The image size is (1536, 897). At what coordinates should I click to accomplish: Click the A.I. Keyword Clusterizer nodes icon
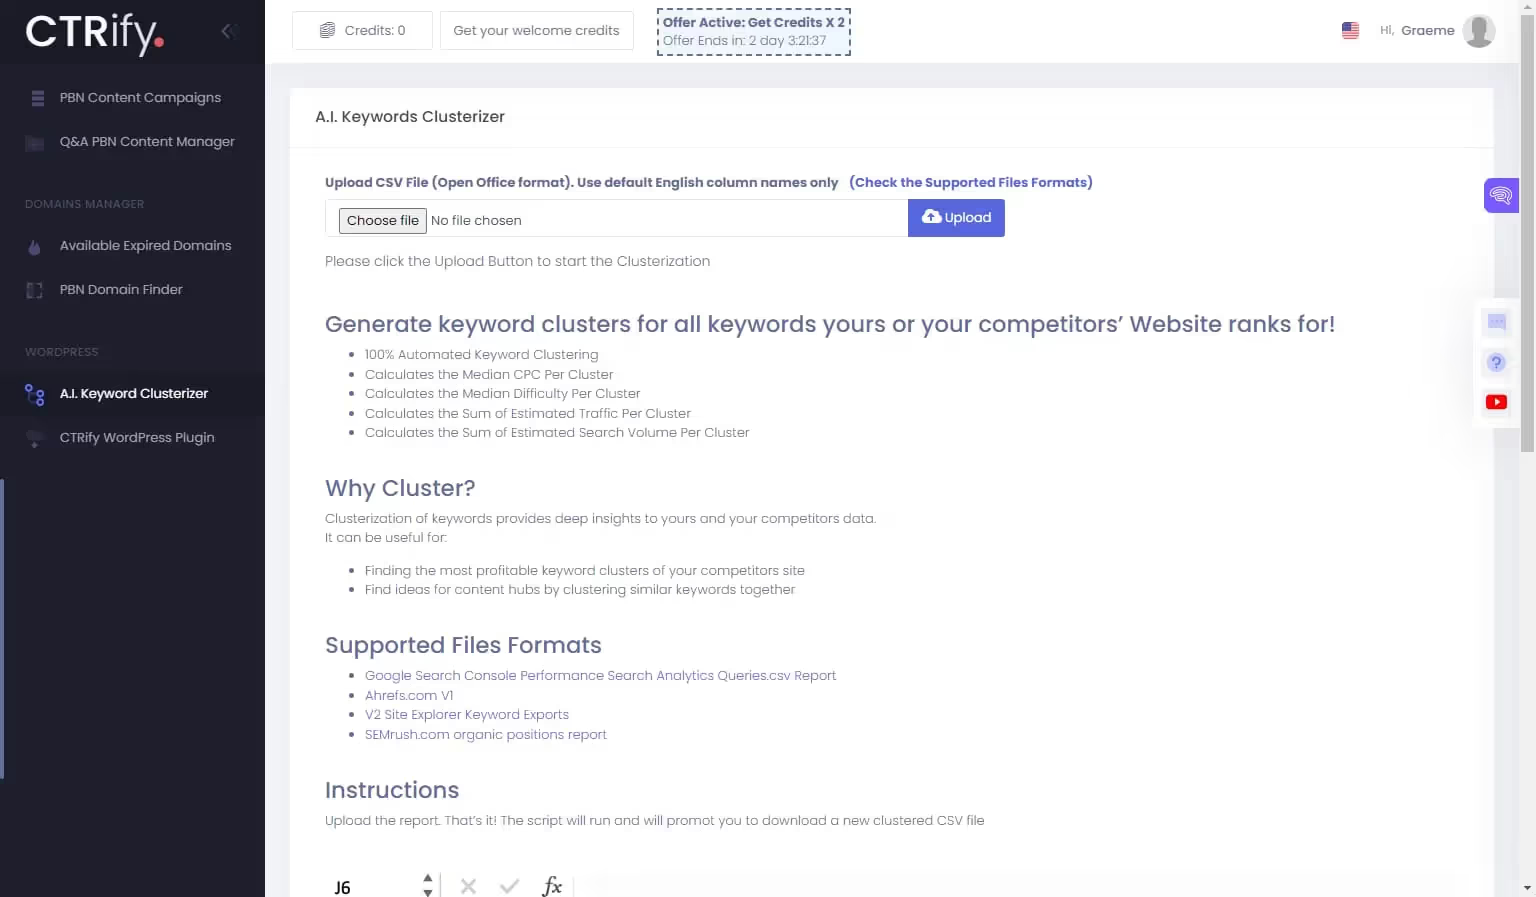click(x=35, y=394)
